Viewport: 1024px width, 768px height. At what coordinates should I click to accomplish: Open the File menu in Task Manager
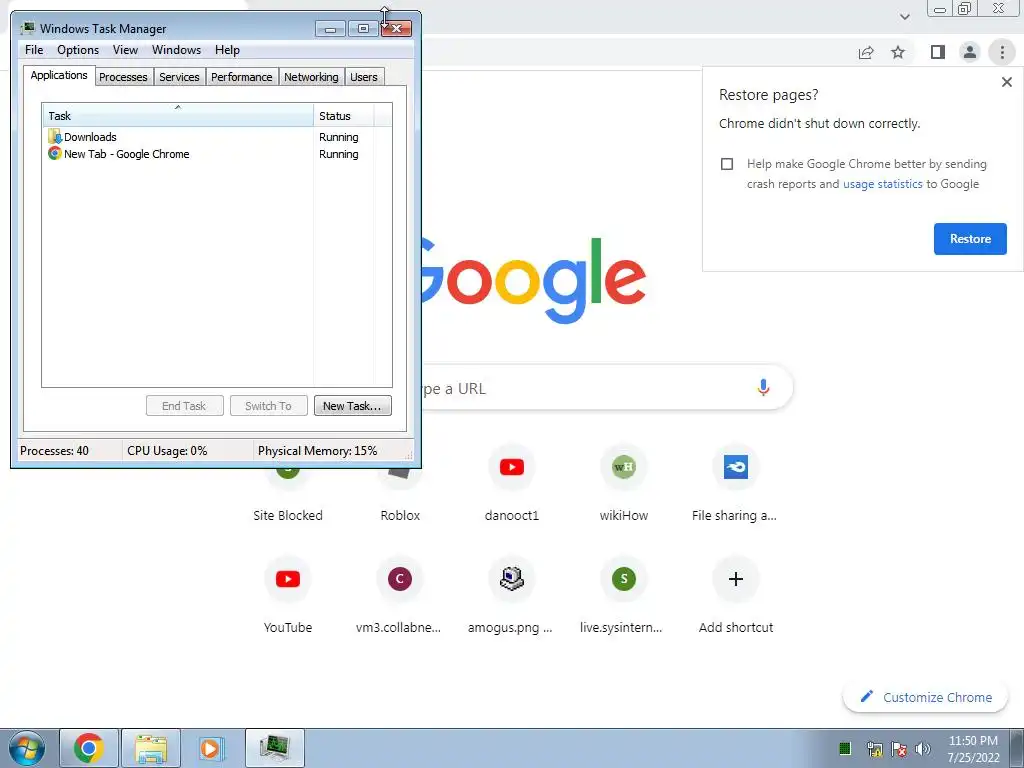[x=34, y=50]
